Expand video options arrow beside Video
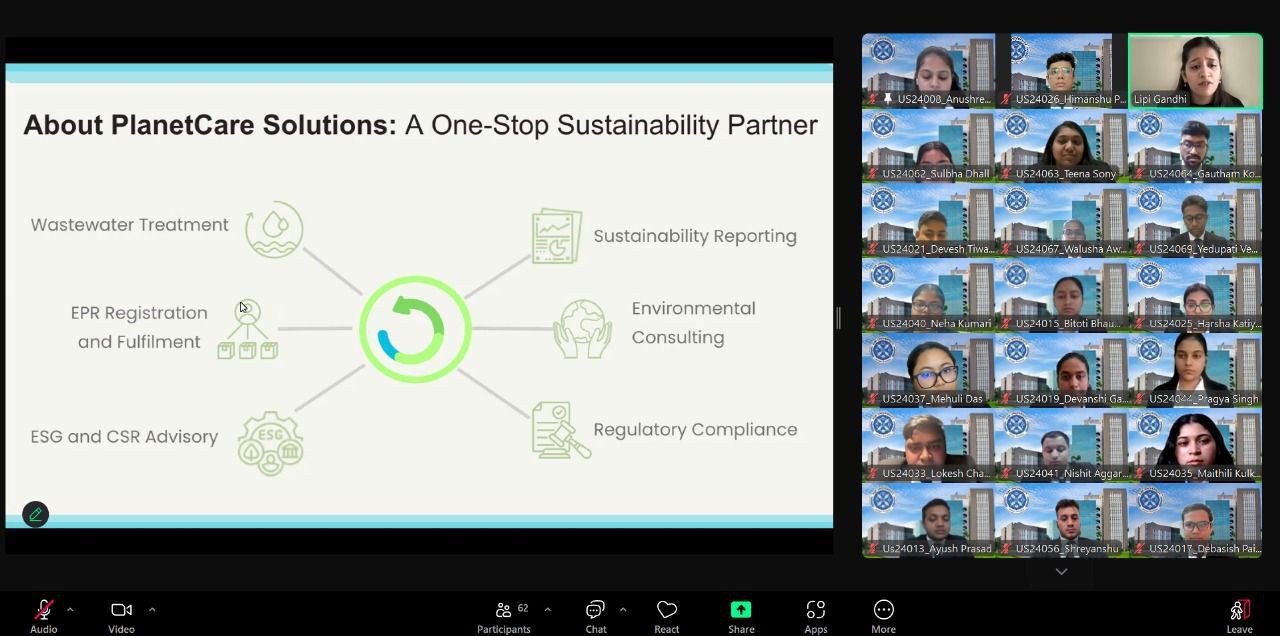The width and height of the screenshot is (1280, 636). (x=152, y=609)
